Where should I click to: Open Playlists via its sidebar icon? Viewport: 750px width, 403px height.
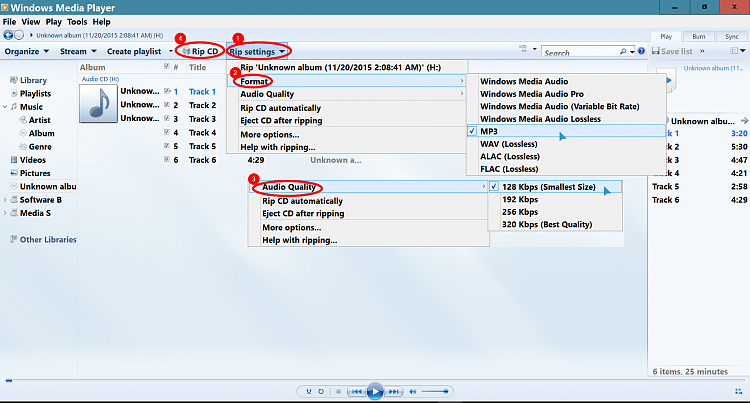point(14,93)
